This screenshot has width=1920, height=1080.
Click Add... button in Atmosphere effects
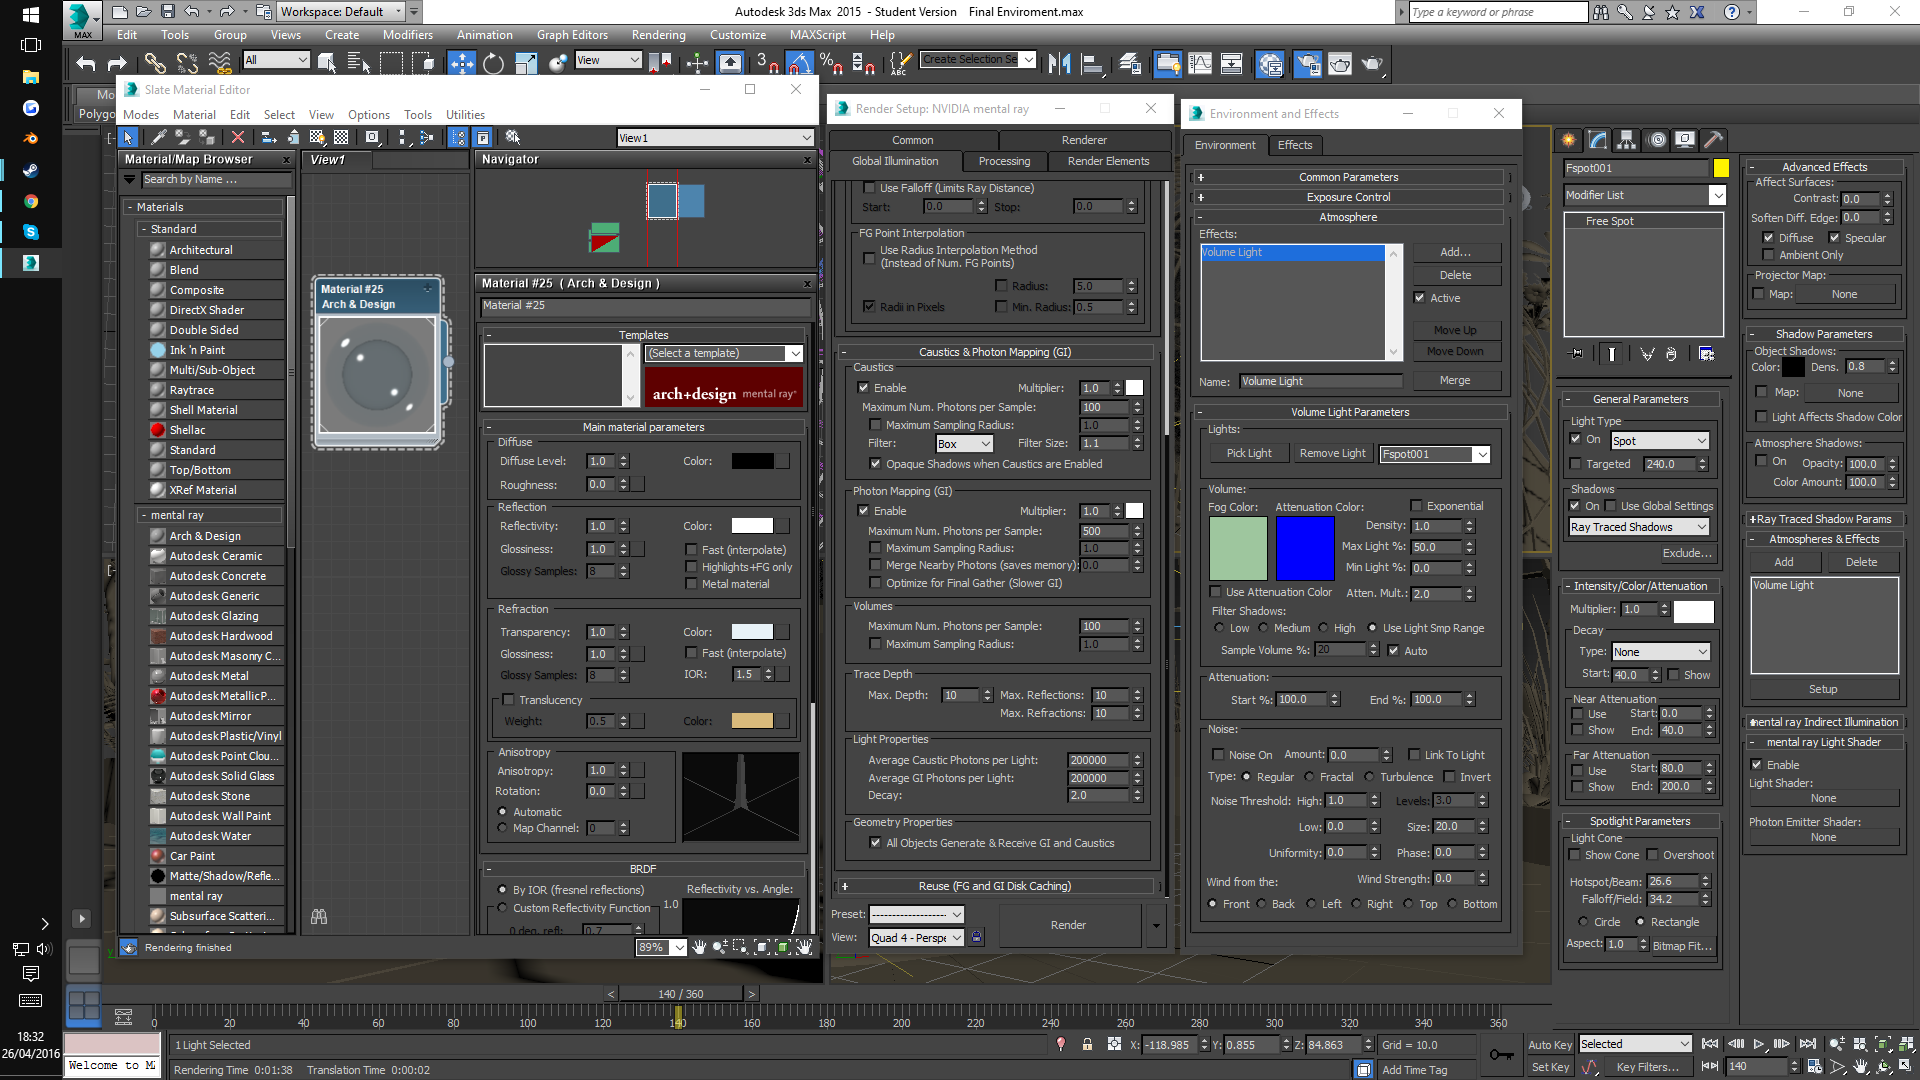pyautogui.click(x=1455, y=252)
